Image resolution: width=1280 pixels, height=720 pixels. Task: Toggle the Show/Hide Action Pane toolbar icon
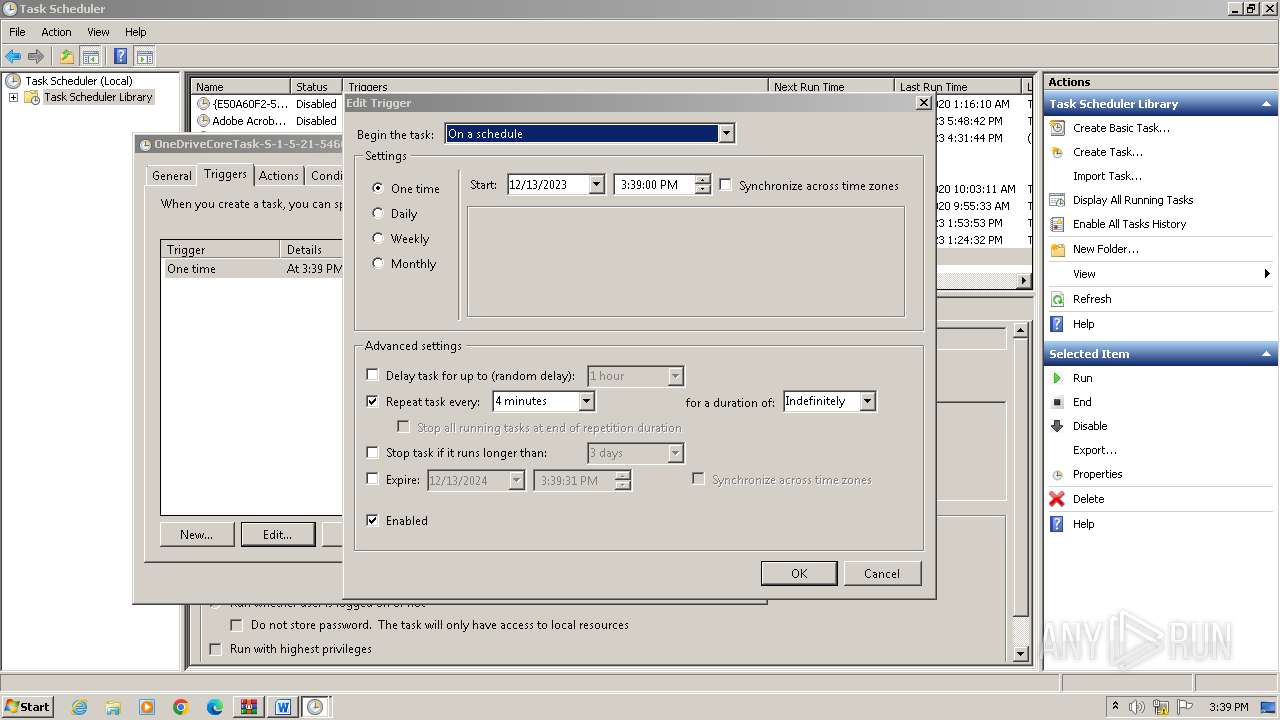pos(144,57)
